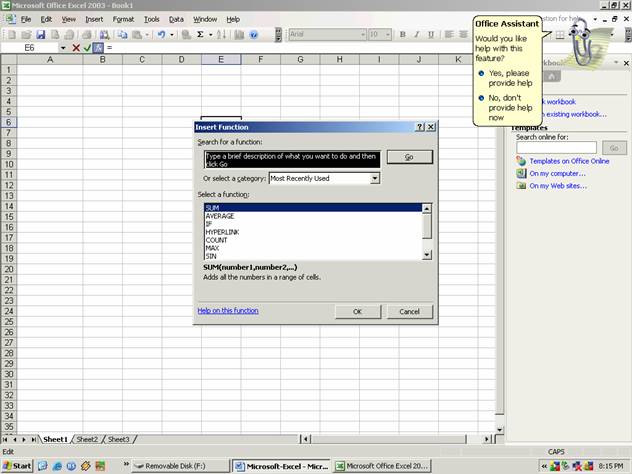This screenshot has width=632, height=474.
Task: Click horizontal scrollbar right arrow
Action: point(486,439)
